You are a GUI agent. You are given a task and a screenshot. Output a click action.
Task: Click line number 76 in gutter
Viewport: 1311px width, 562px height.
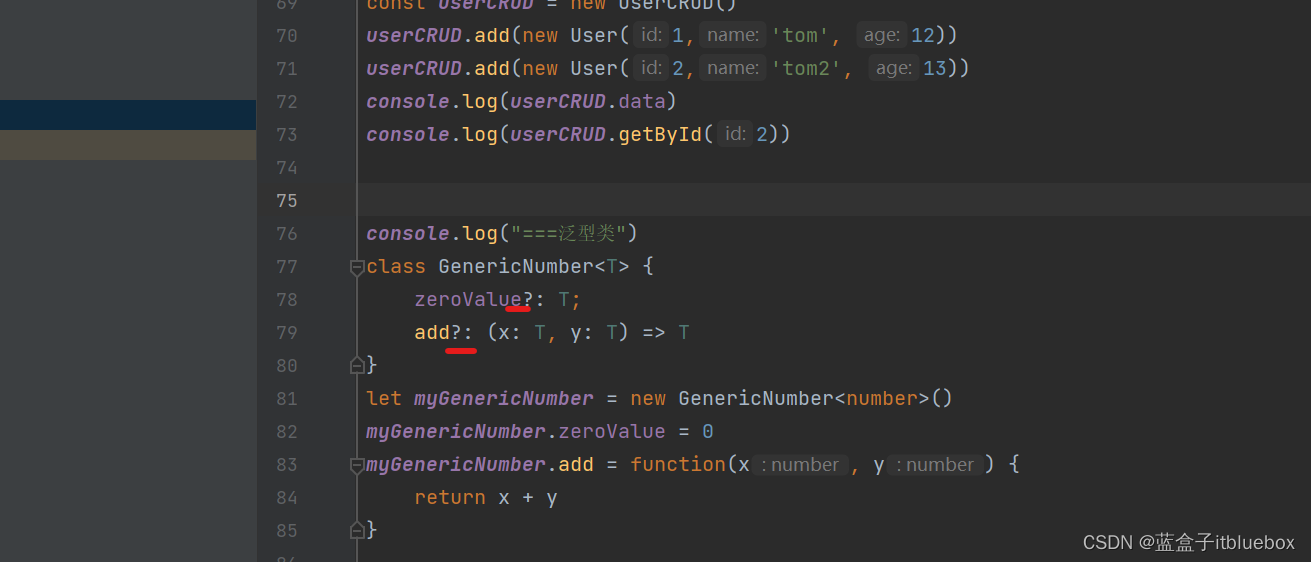tap(286, 234)
